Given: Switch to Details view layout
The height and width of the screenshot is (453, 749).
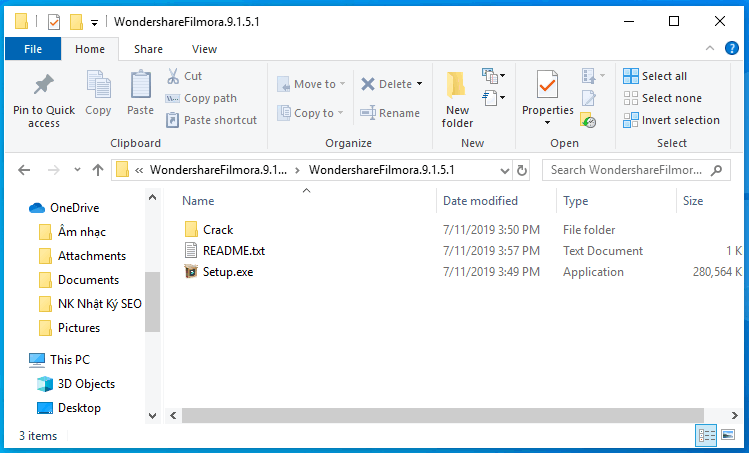Looking at the screenshot, I should pyautogui.click(x=706, y=435).
